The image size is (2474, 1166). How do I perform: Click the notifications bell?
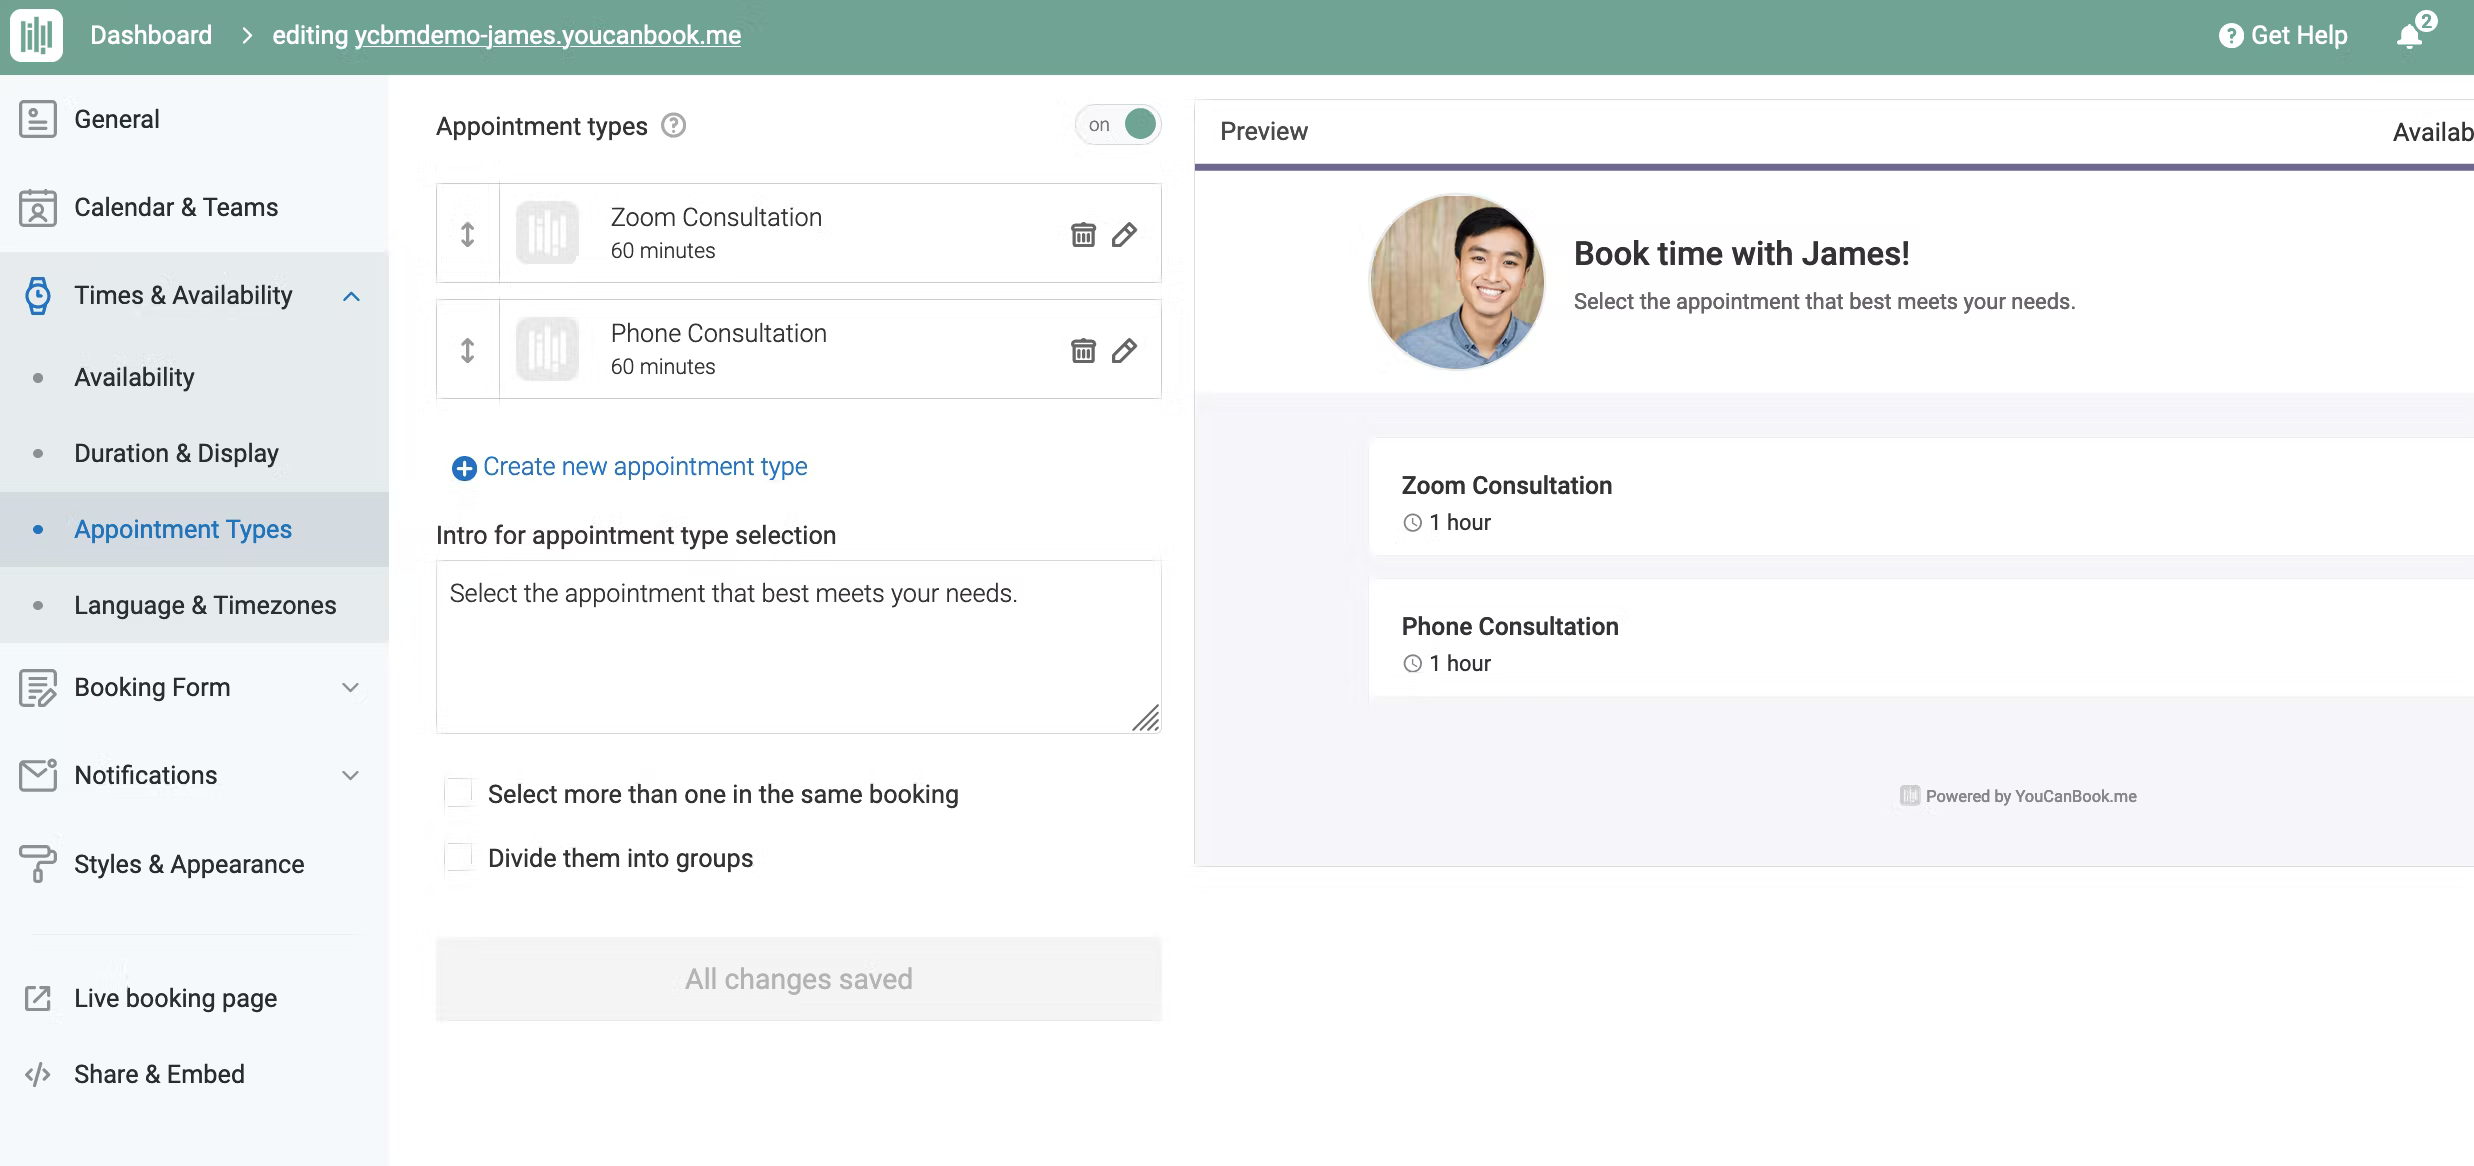point(2409,36)
